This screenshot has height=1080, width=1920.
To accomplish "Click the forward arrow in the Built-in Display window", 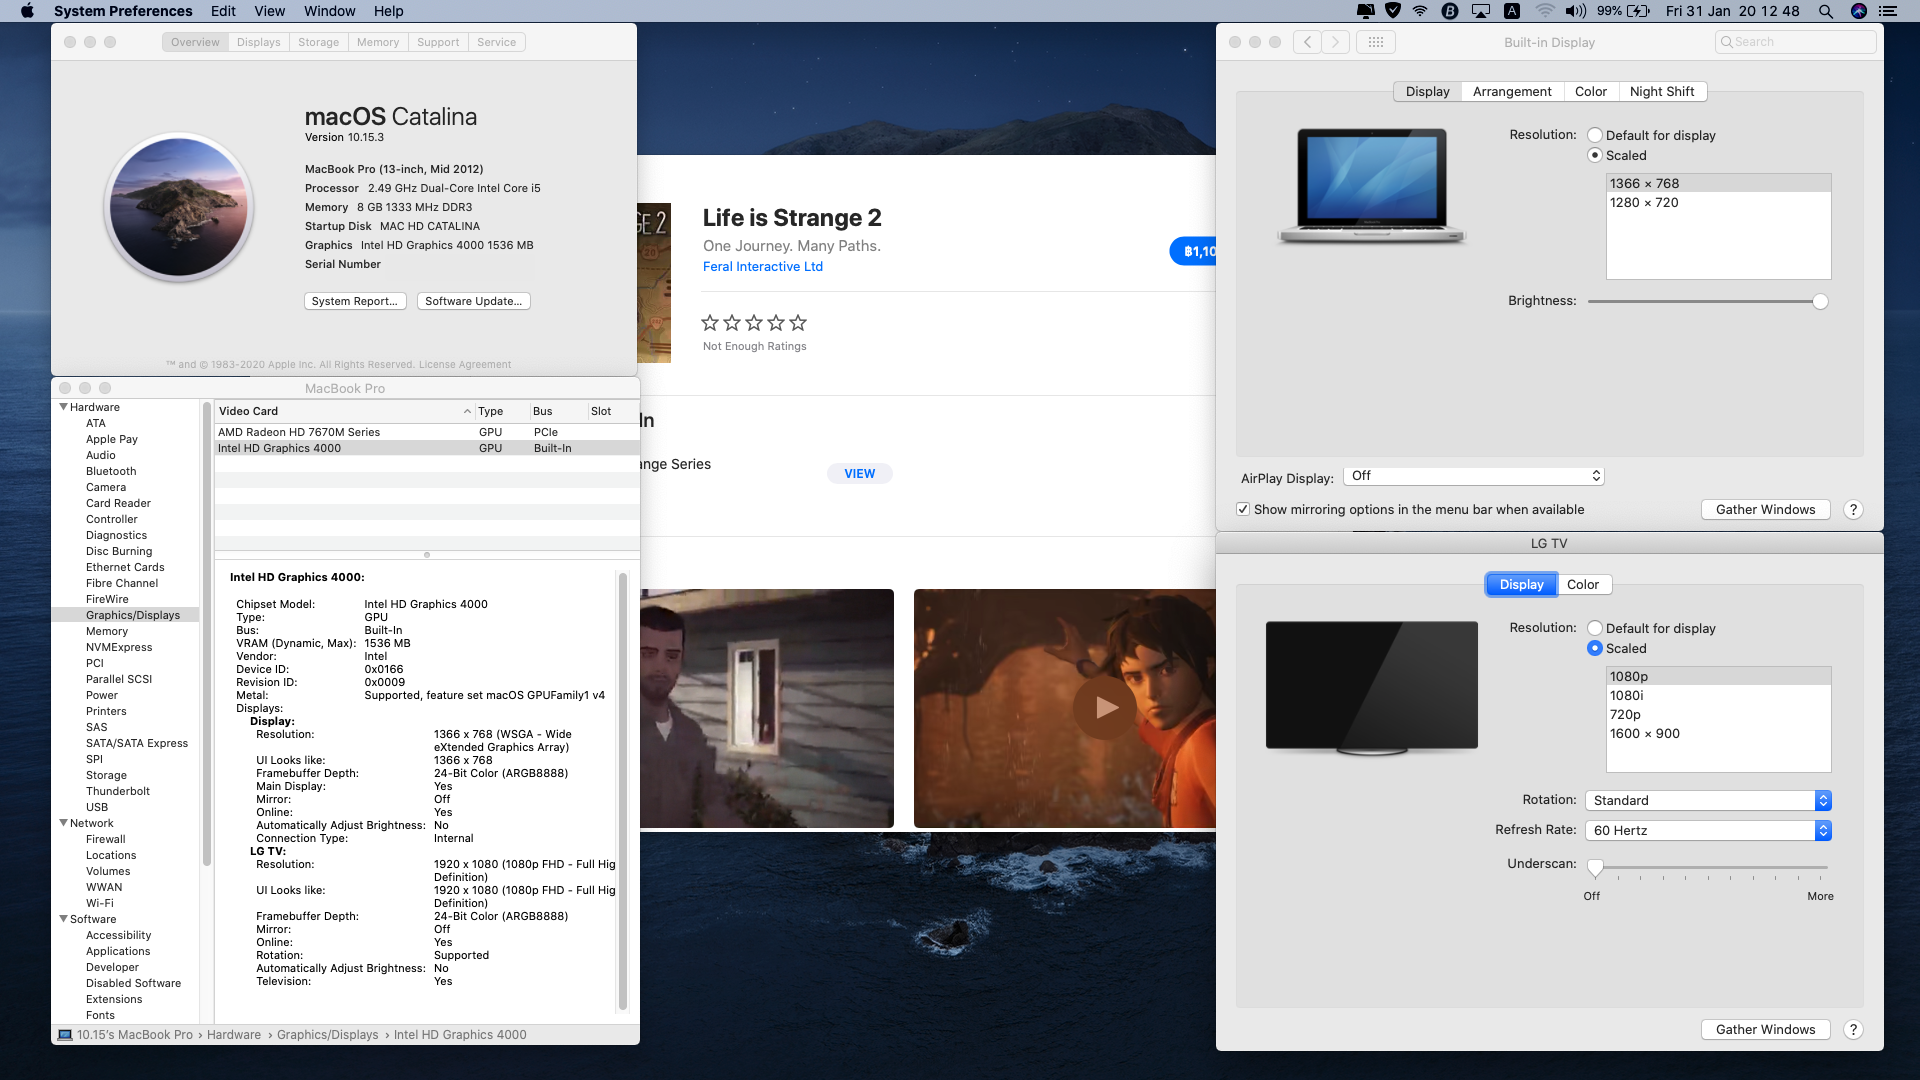I will 1335,42.
